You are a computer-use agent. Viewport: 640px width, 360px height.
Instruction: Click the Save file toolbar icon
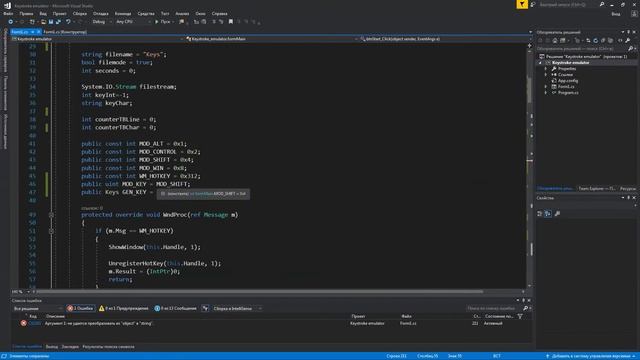coord(51,22)
